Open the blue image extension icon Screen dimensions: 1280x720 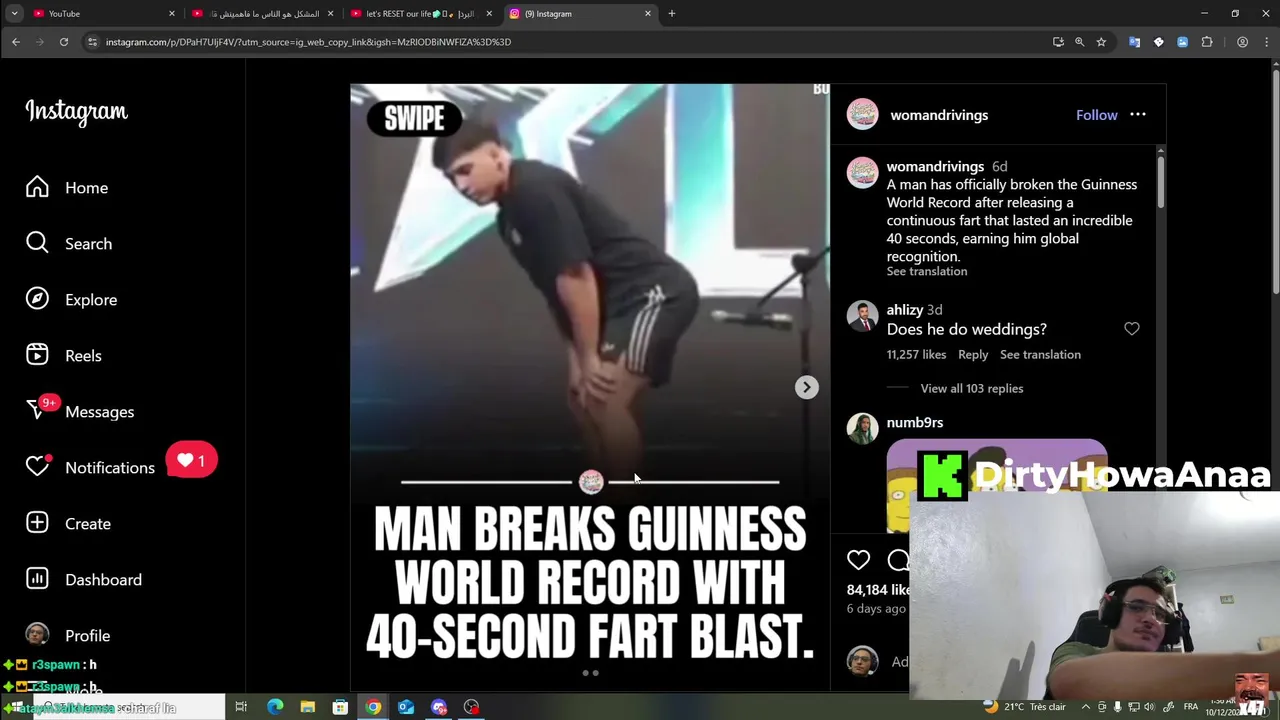coord(1182,42)
